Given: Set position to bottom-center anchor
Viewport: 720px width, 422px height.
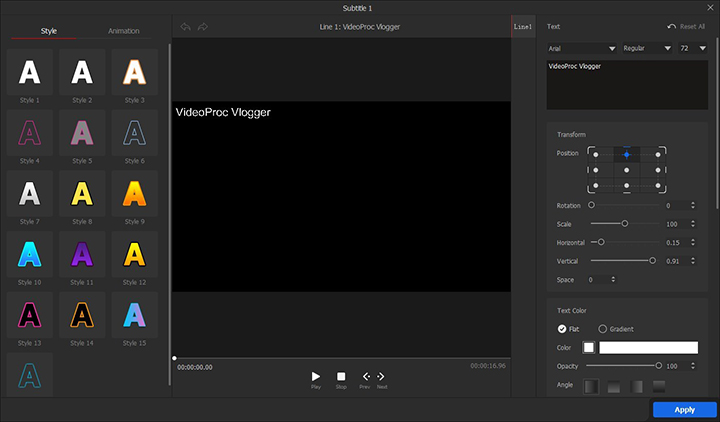Looking at the screenshot, I should pos(627,186).
